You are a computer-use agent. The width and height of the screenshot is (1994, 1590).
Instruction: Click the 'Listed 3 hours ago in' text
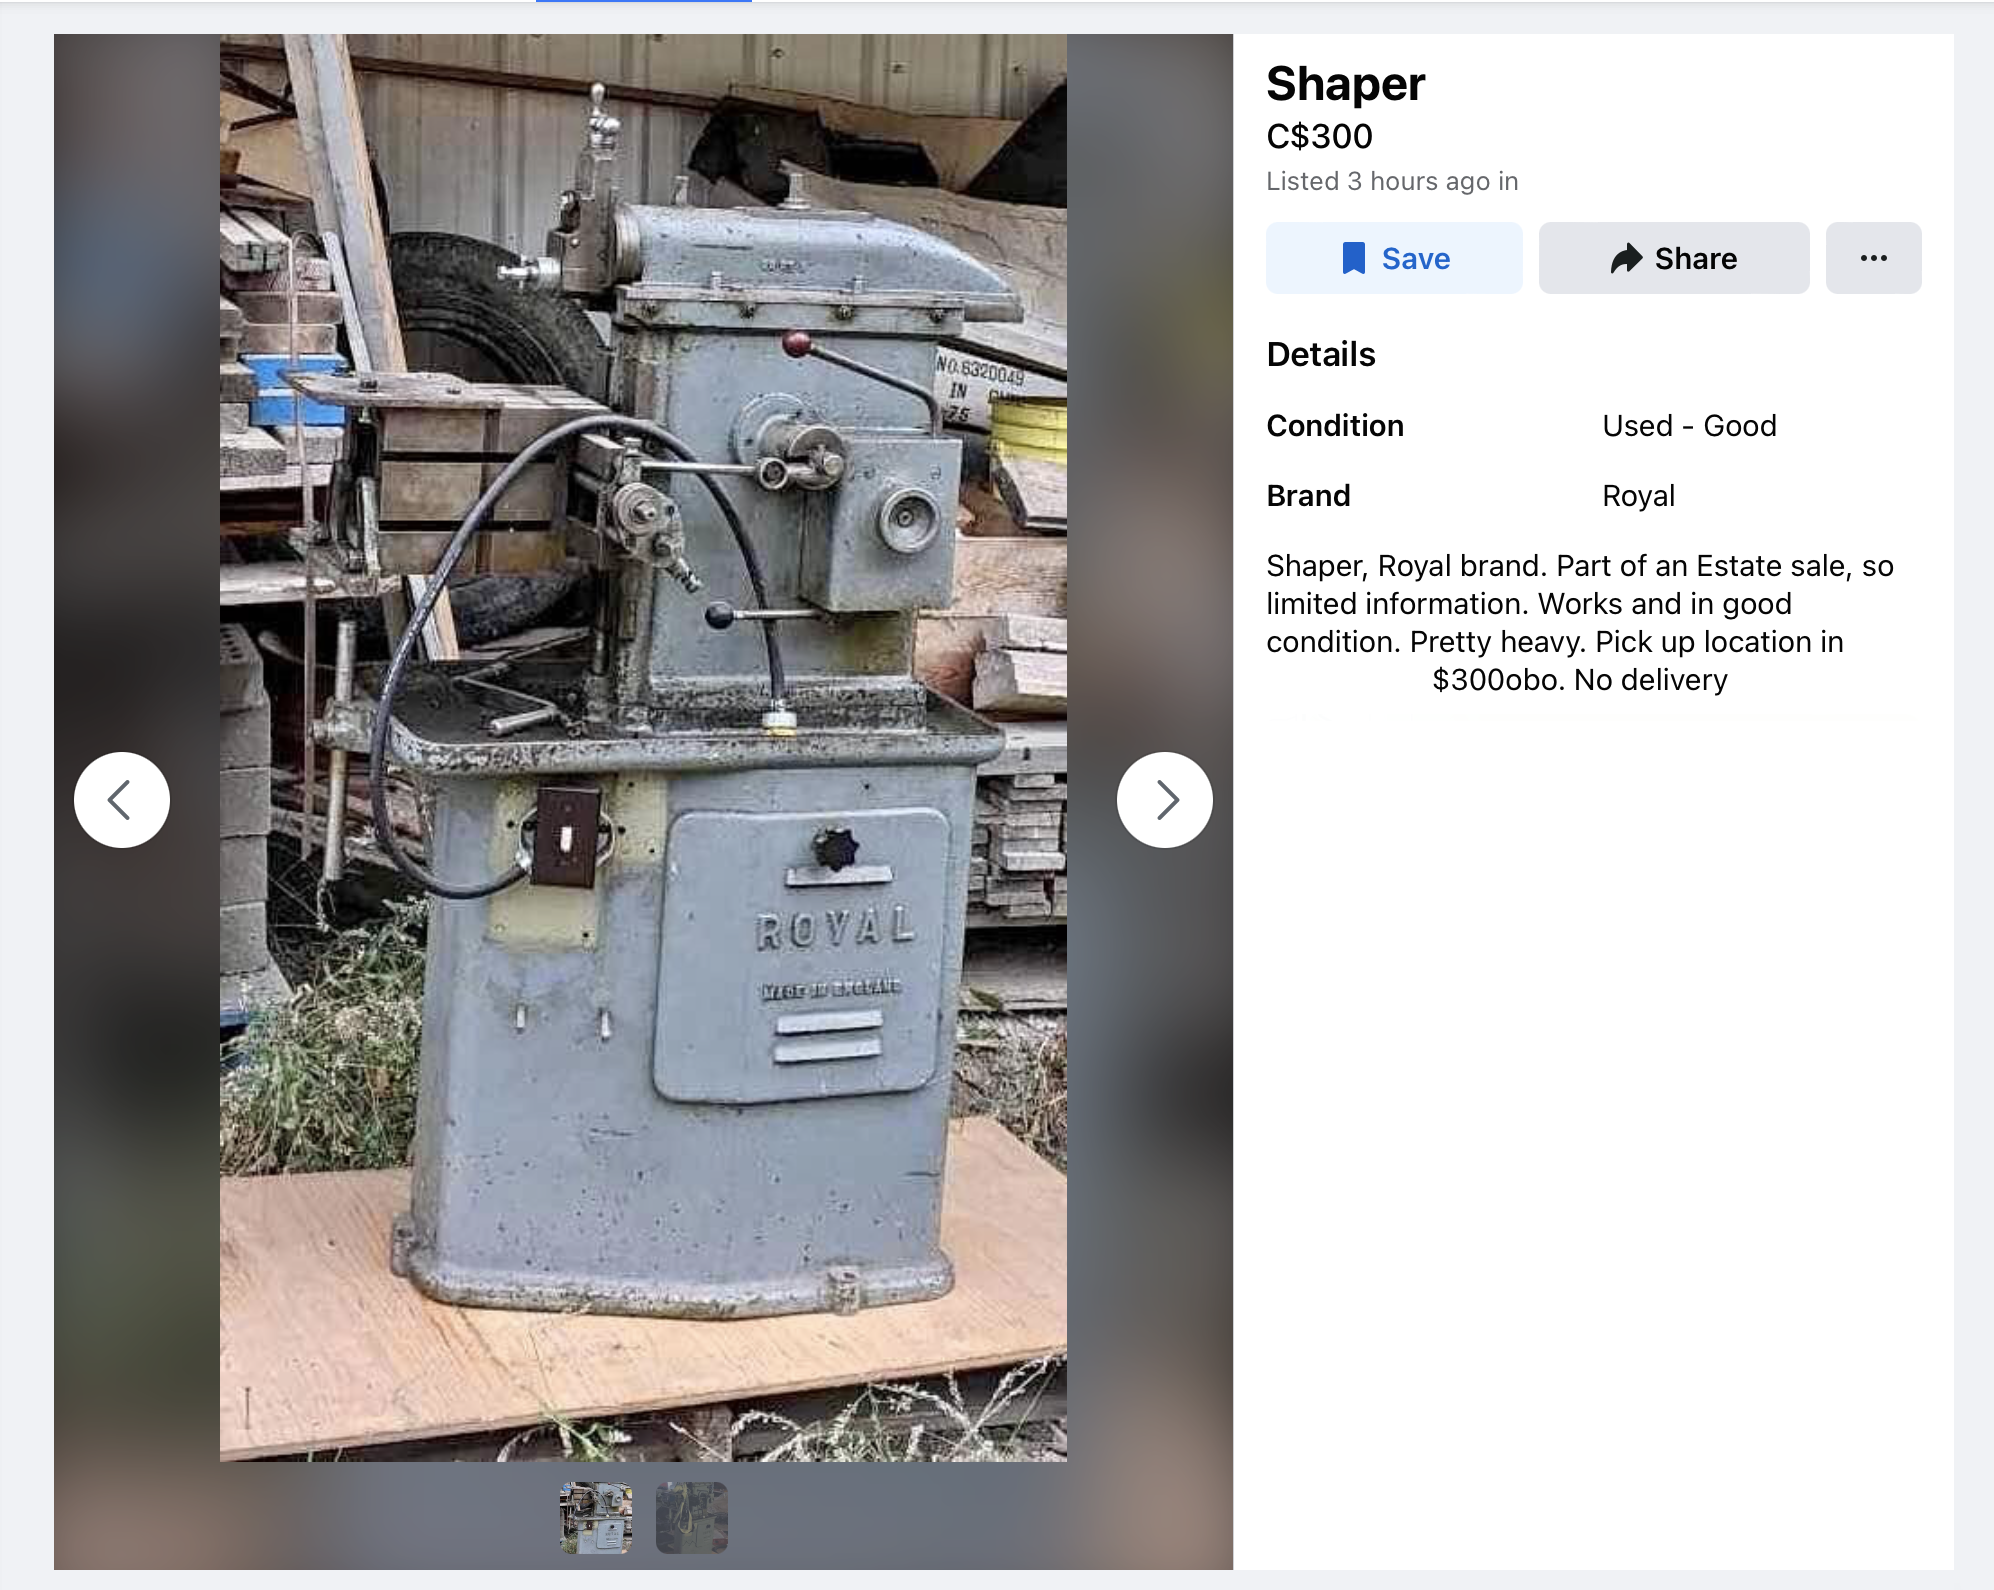click(x=1392, y=181)
